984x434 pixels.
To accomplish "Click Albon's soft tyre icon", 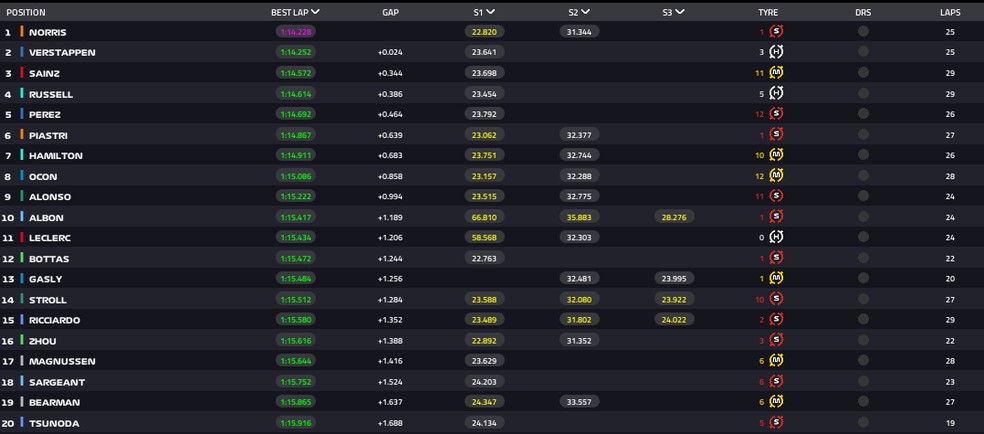I will (x=776, y=217).
